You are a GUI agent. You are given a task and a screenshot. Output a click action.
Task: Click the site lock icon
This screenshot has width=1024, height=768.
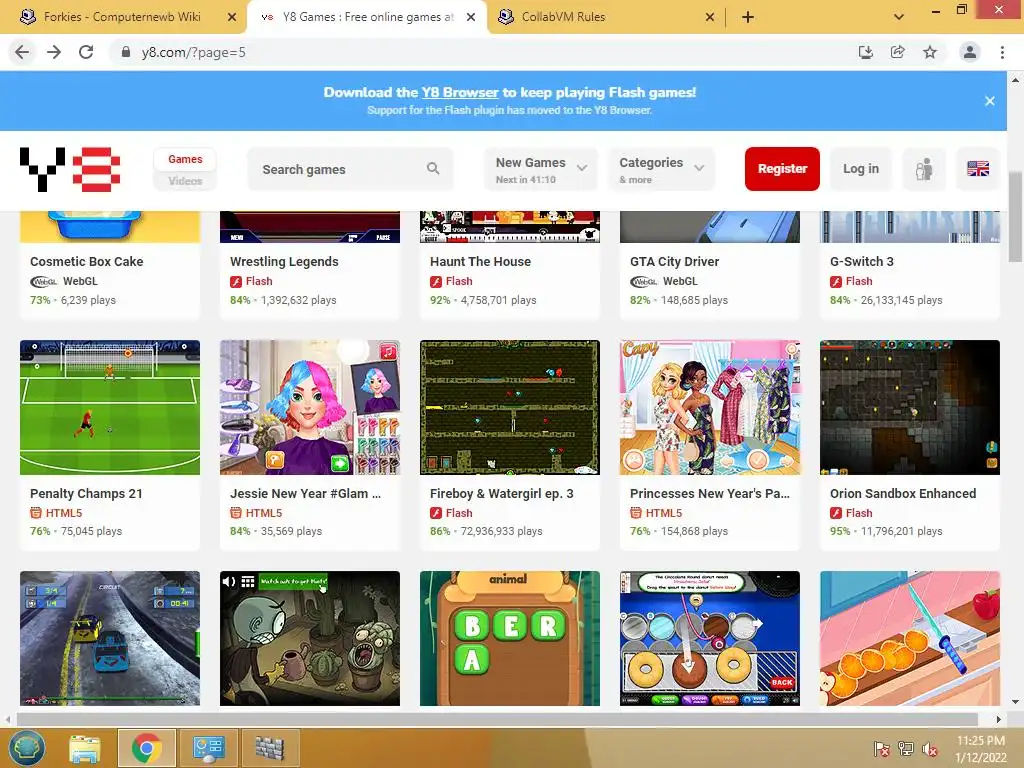[x=126, y=52]
